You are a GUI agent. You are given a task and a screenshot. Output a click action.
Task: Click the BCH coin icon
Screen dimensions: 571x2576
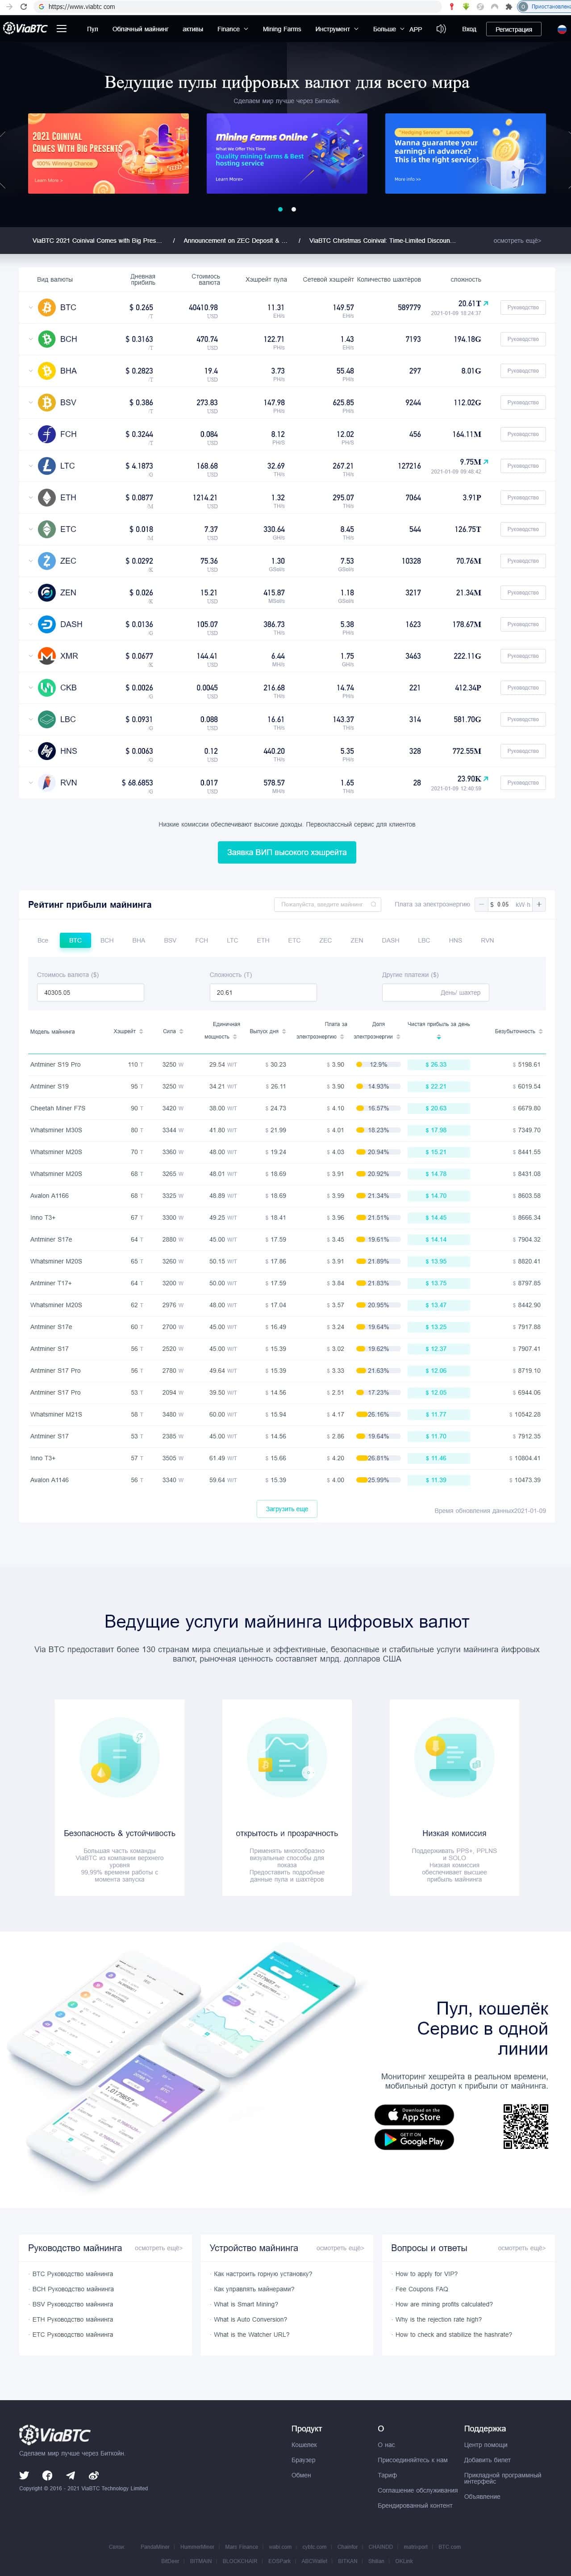46,339
